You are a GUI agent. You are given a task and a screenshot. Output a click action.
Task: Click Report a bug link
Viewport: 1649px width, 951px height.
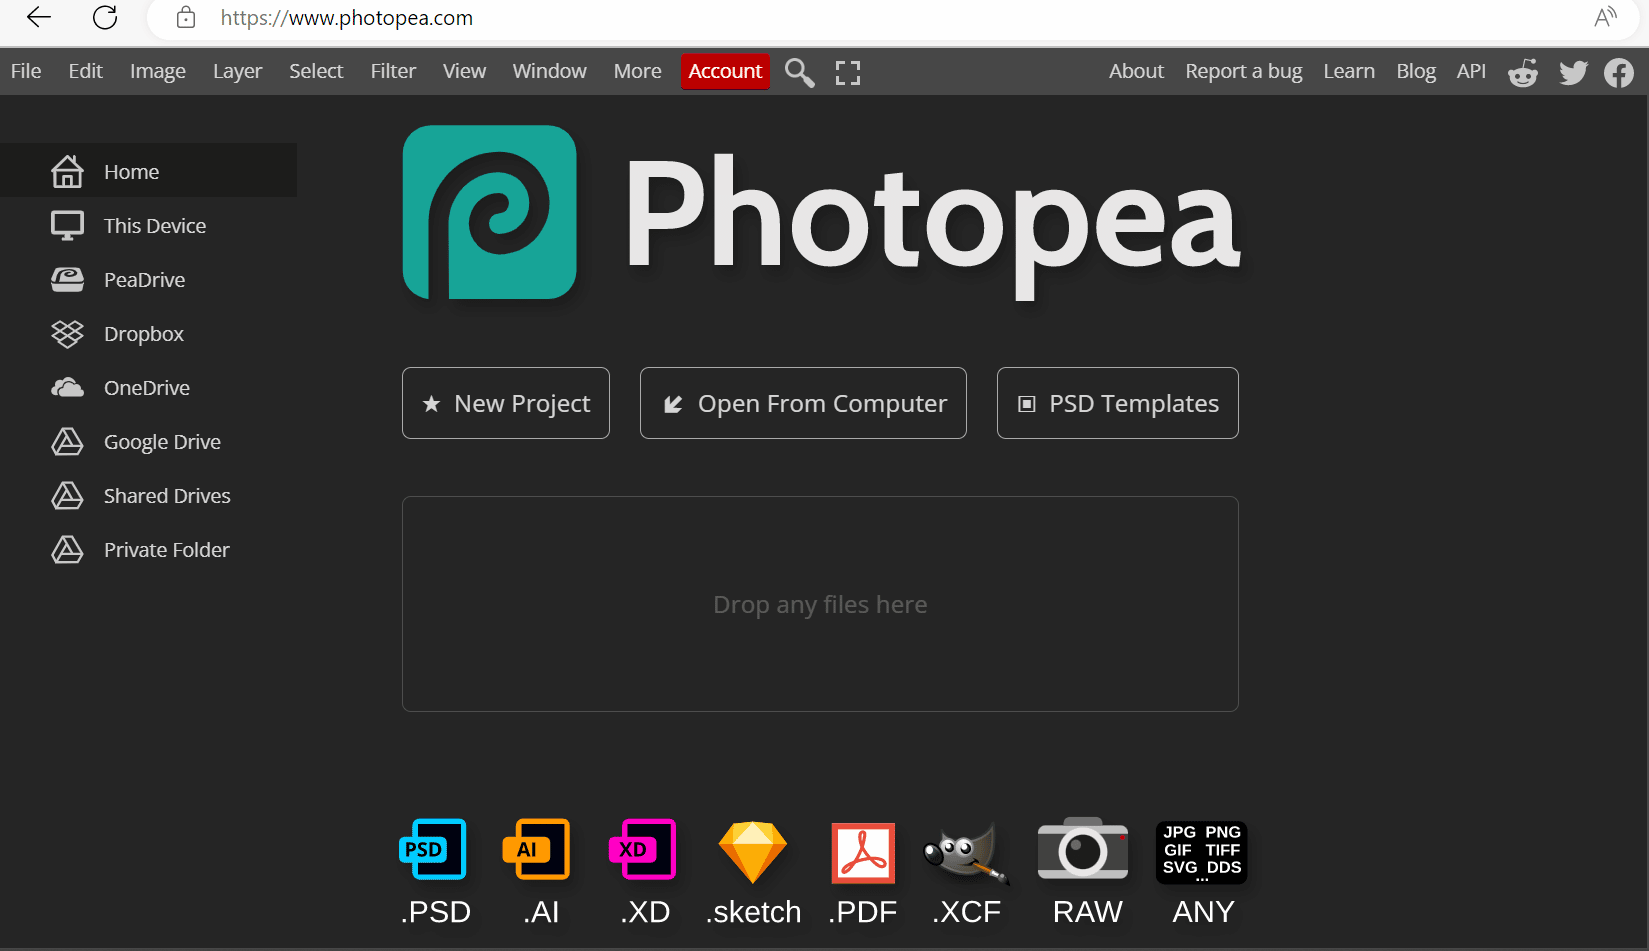point(1243,71)
